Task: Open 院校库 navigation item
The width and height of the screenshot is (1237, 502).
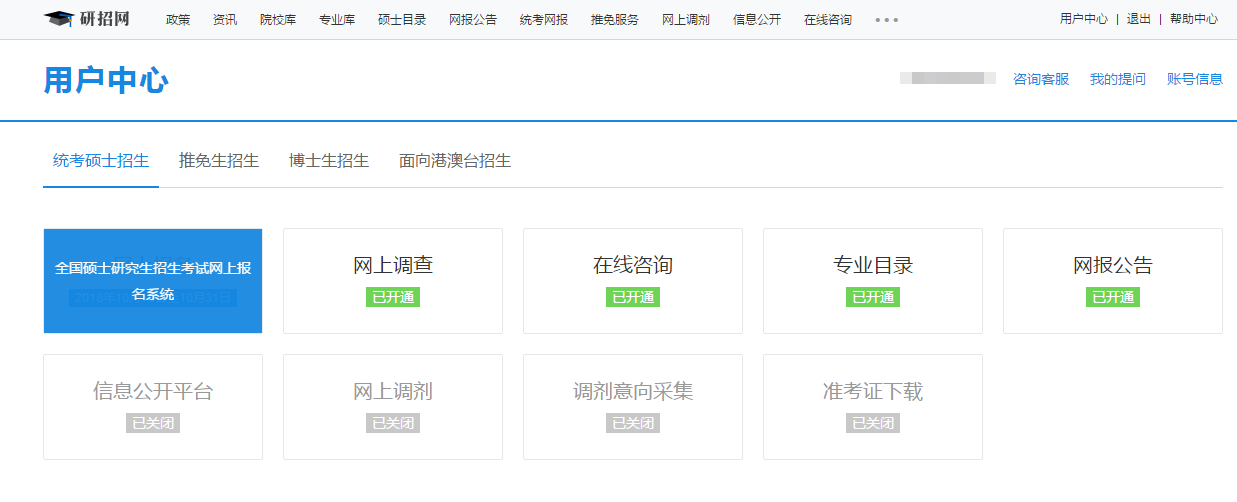Action: click(x=277, y=20)
